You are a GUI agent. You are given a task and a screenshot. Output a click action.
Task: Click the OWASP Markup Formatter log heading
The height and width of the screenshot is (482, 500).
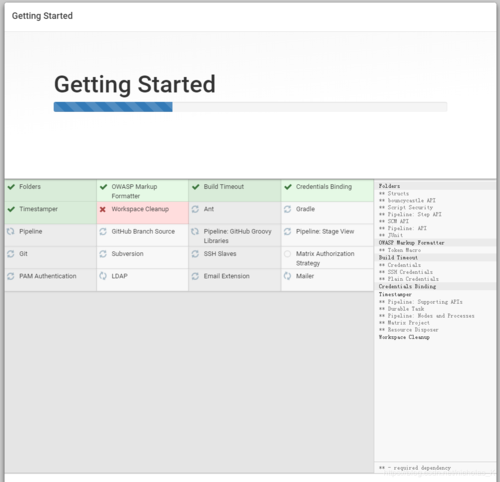coord(411,243)
